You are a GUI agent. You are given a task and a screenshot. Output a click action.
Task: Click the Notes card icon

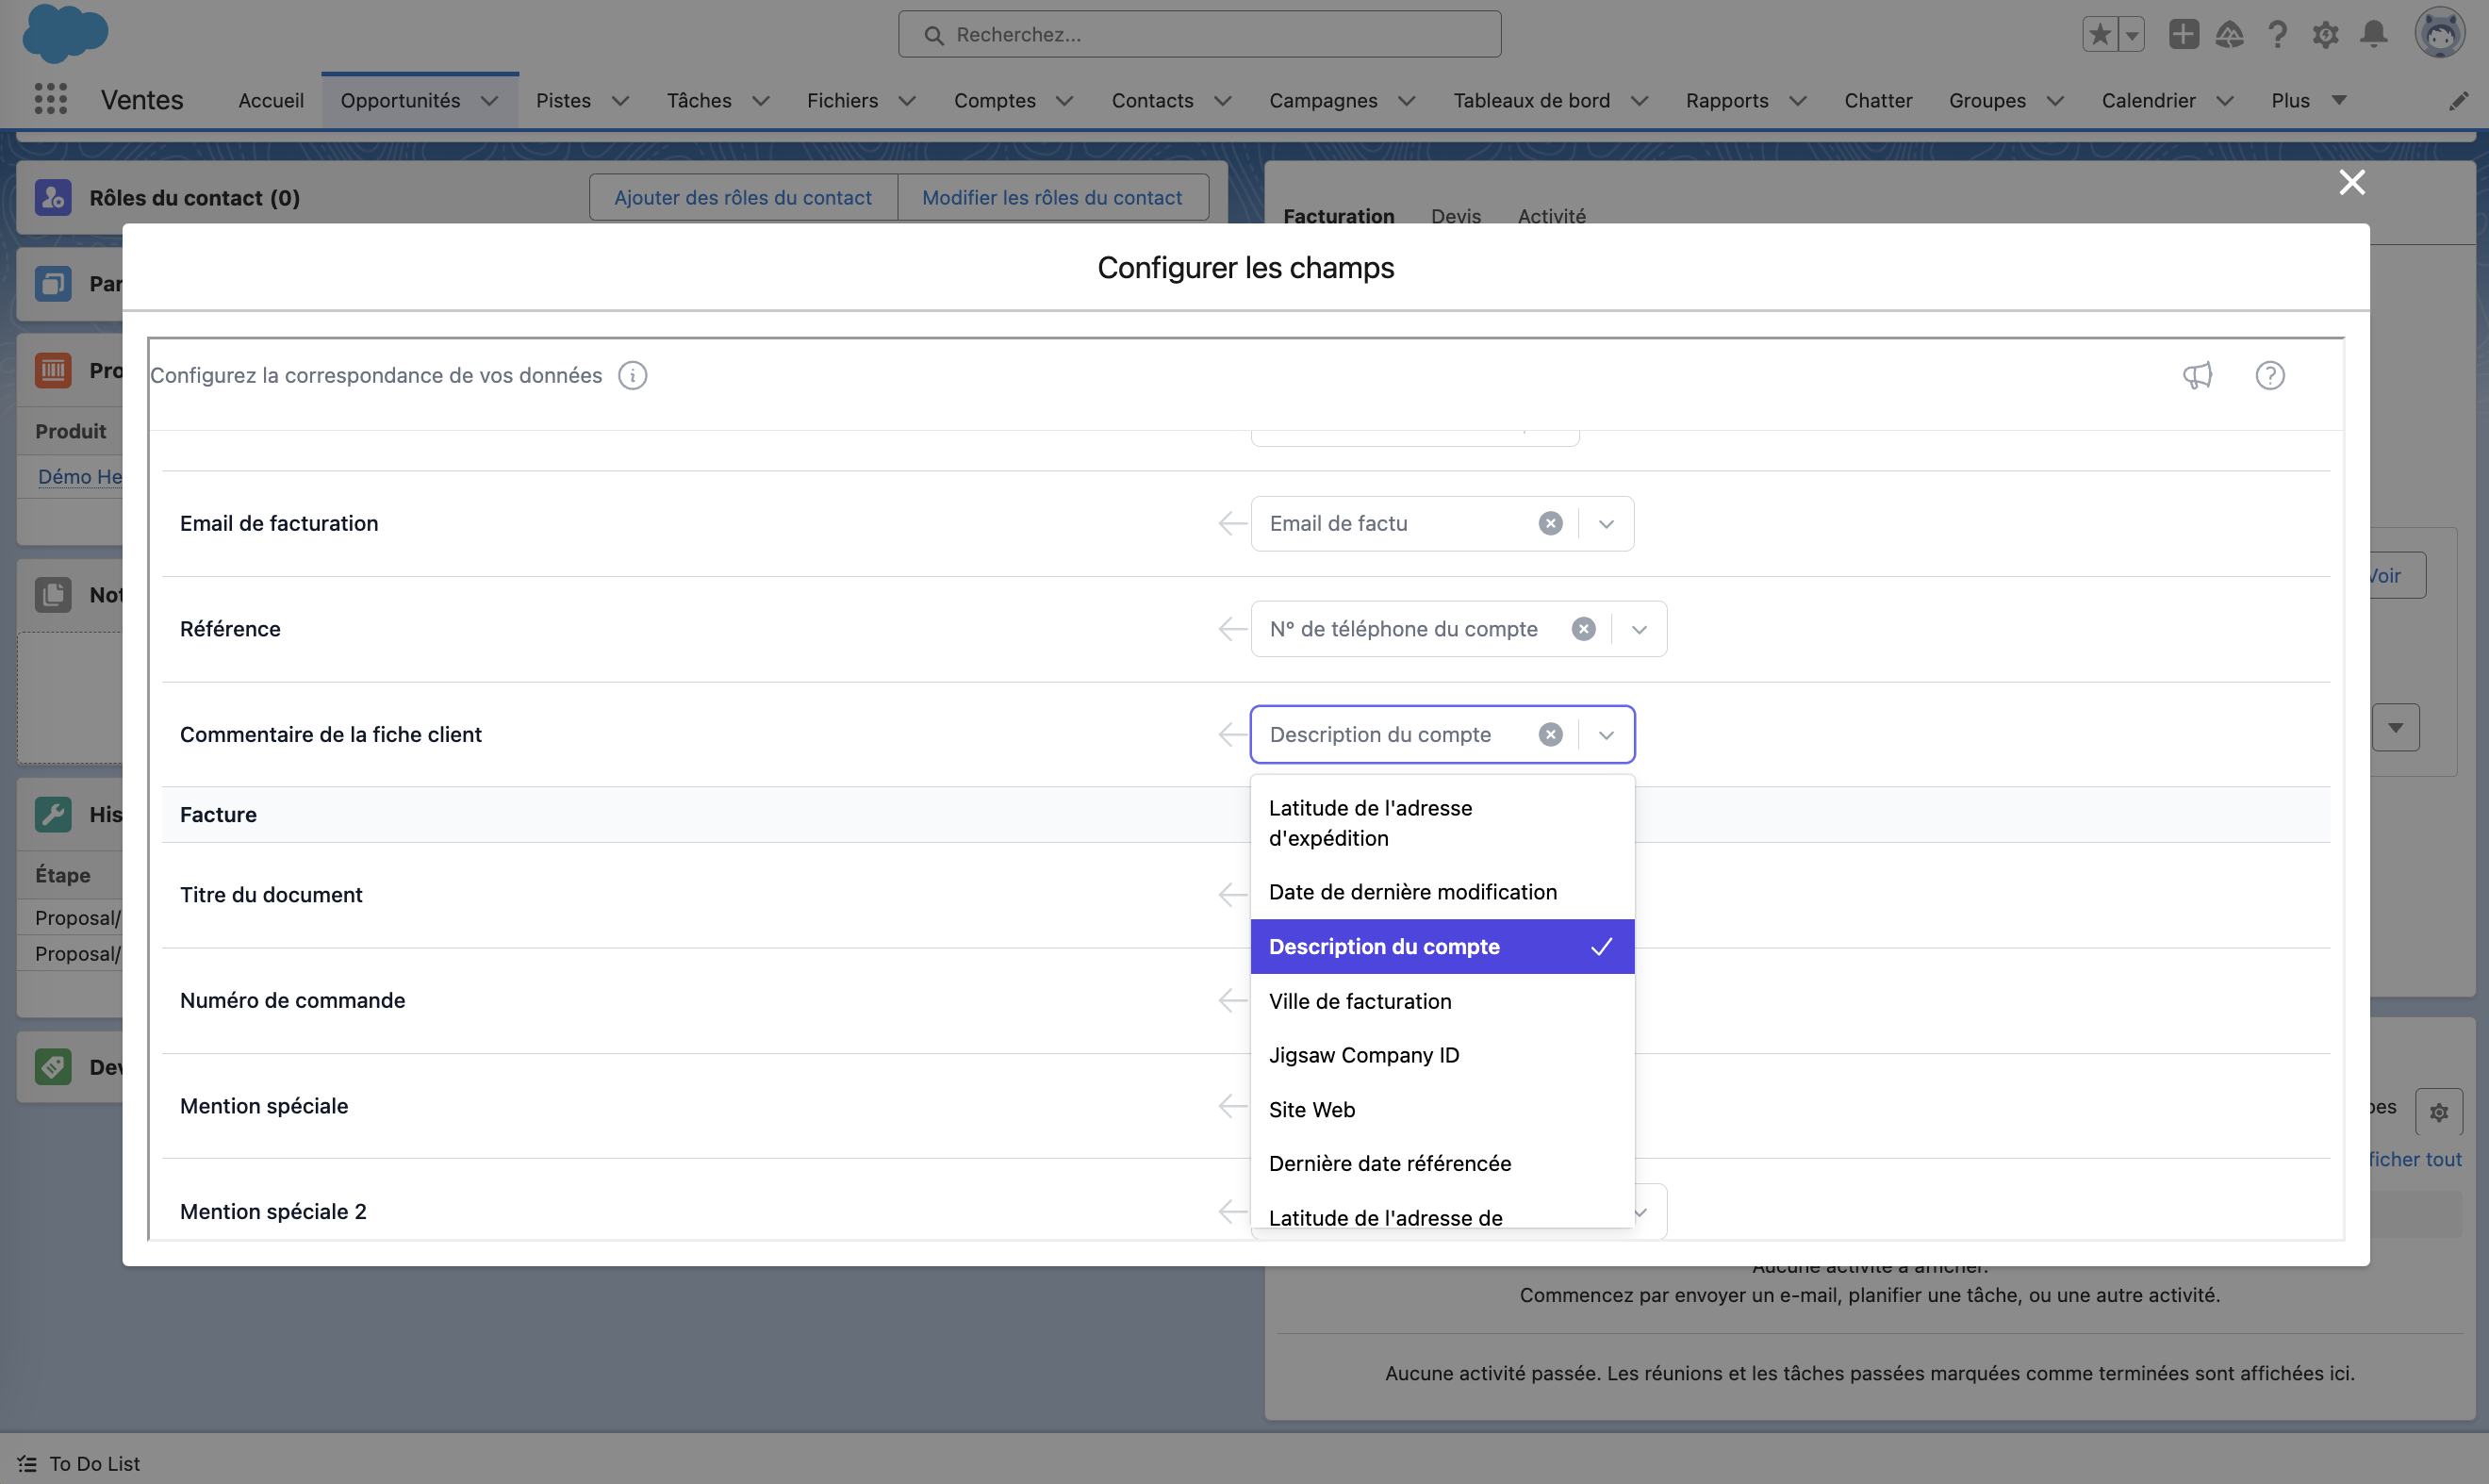pyautogui.click(x=53, y=594)
